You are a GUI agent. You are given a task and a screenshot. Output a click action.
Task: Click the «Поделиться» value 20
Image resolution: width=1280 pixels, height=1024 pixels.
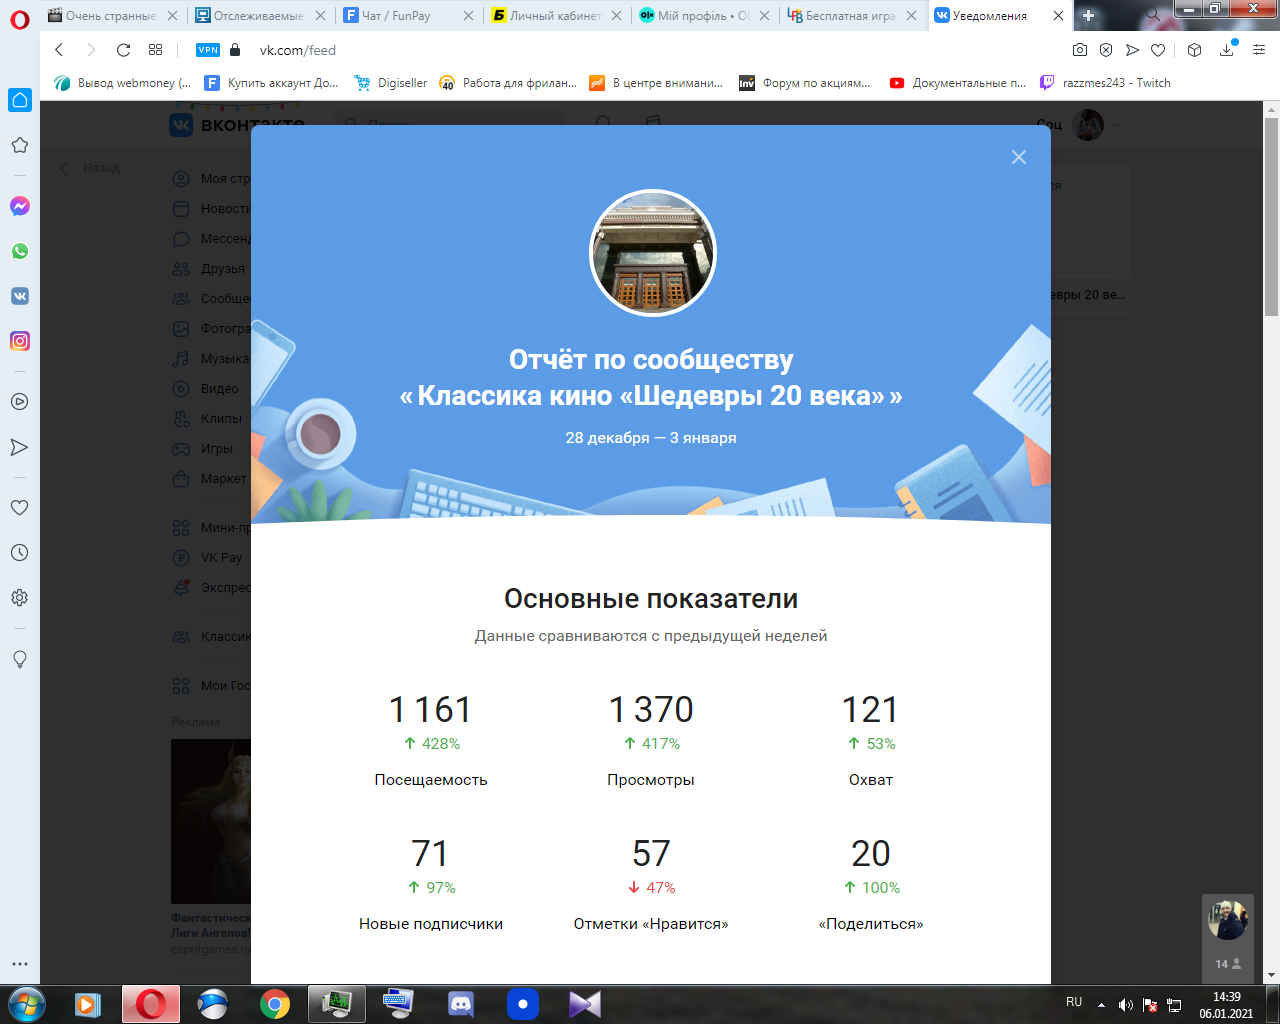(871, 854)
